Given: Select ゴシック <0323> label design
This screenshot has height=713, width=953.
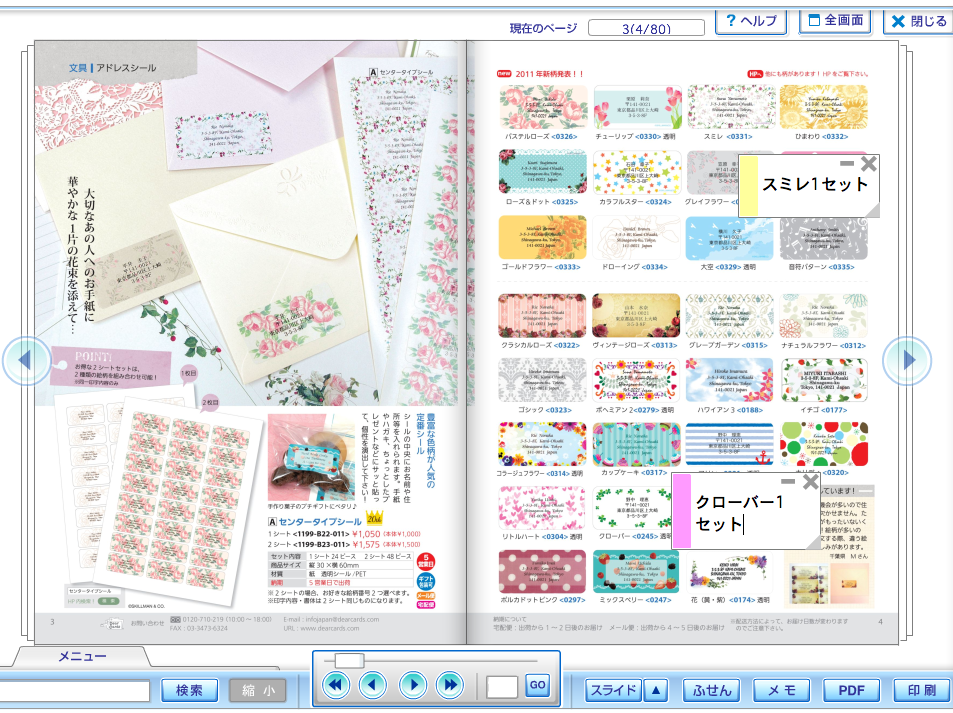Looking at the screenshot, I should 543,380.
